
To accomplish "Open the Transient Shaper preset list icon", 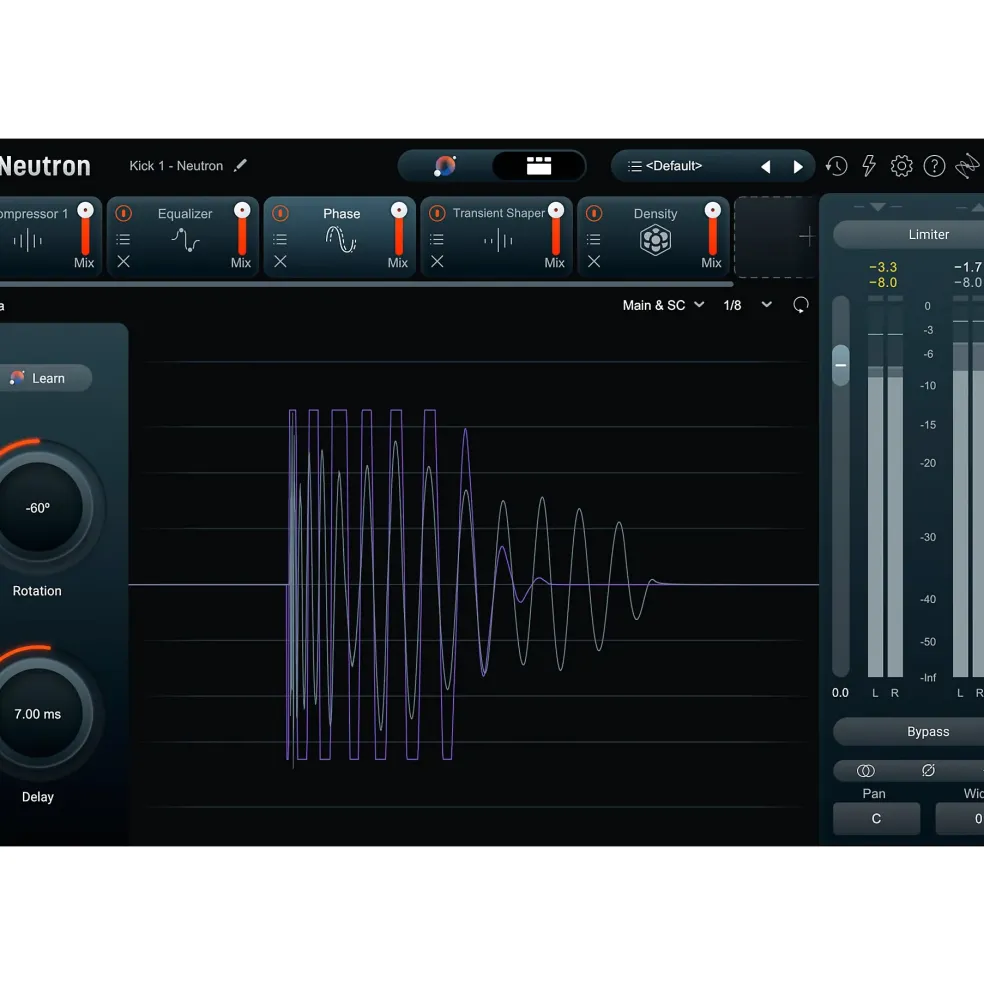I will pyautogui.click(x=437, y=239).
